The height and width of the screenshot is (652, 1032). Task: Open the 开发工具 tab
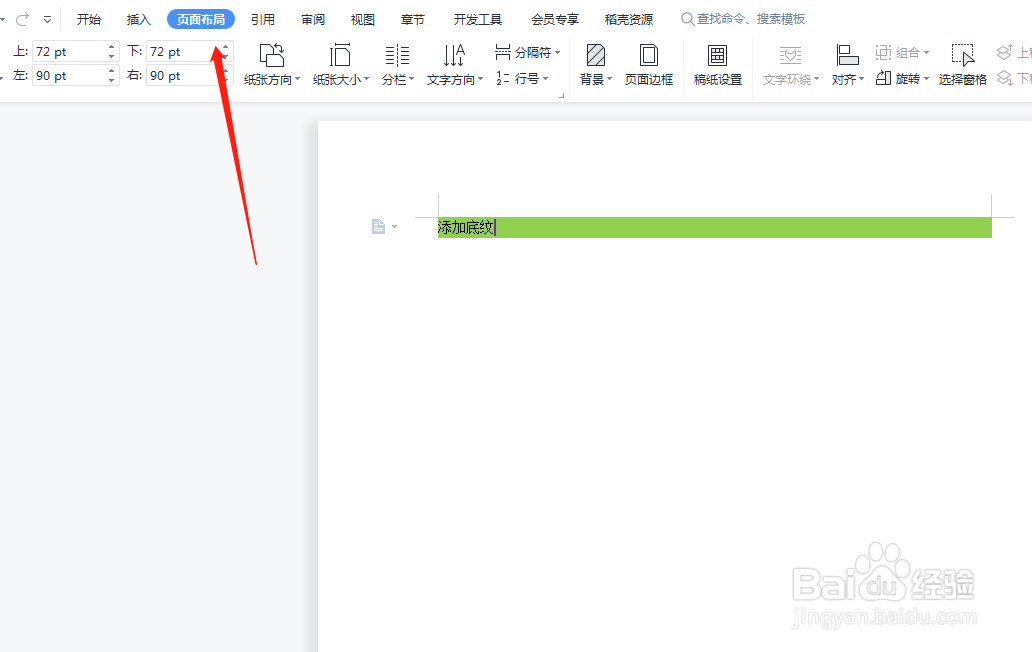pyautogui.click(x=478, y=19)
